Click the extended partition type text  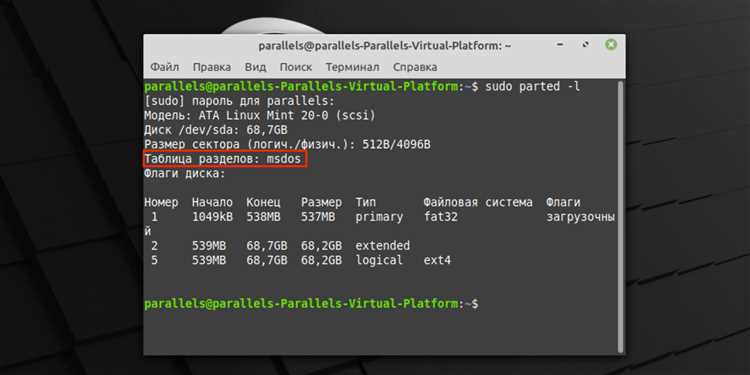pyautogui.click(x=383, y=246)
